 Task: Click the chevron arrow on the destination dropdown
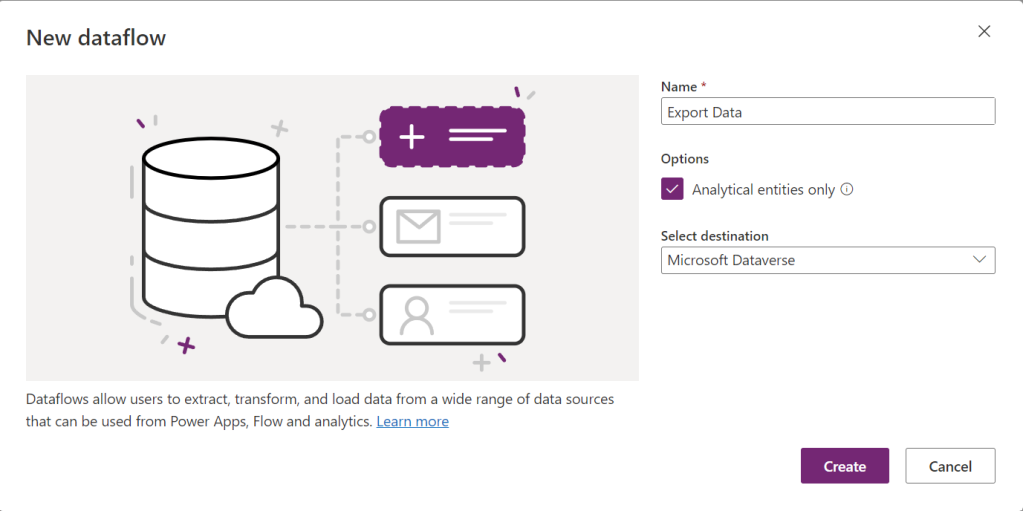point(979,259)
